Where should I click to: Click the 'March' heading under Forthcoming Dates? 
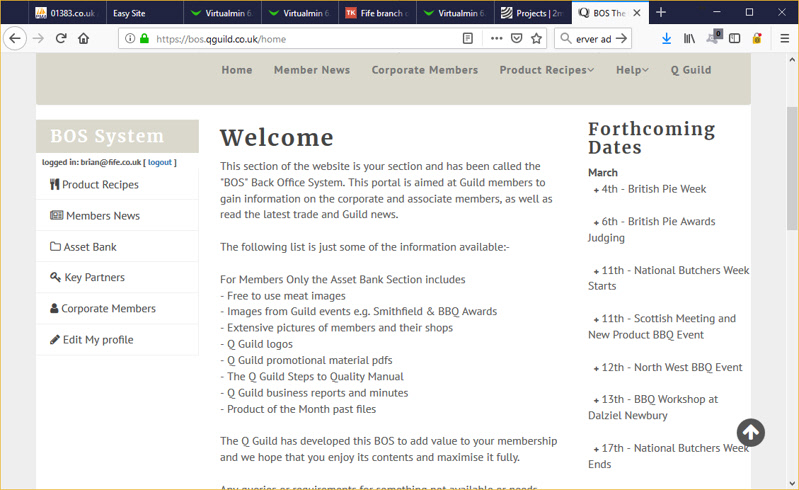pos(603,173)
